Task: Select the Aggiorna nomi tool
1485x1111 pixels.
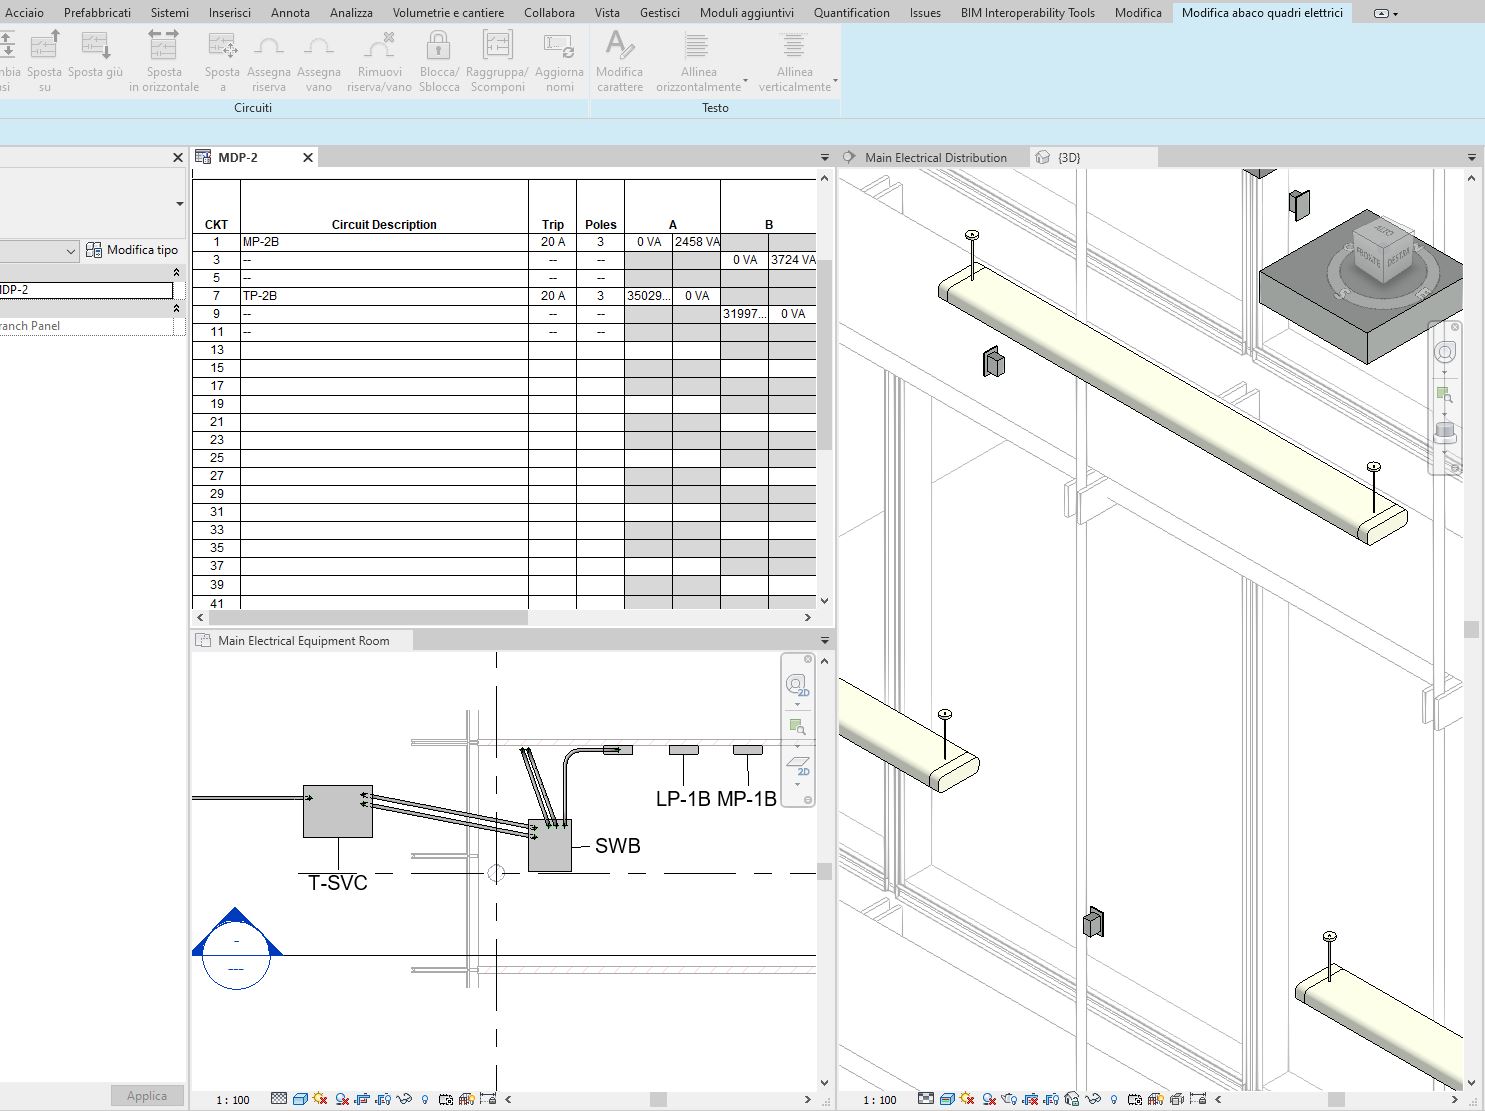Action: [559, 60]
